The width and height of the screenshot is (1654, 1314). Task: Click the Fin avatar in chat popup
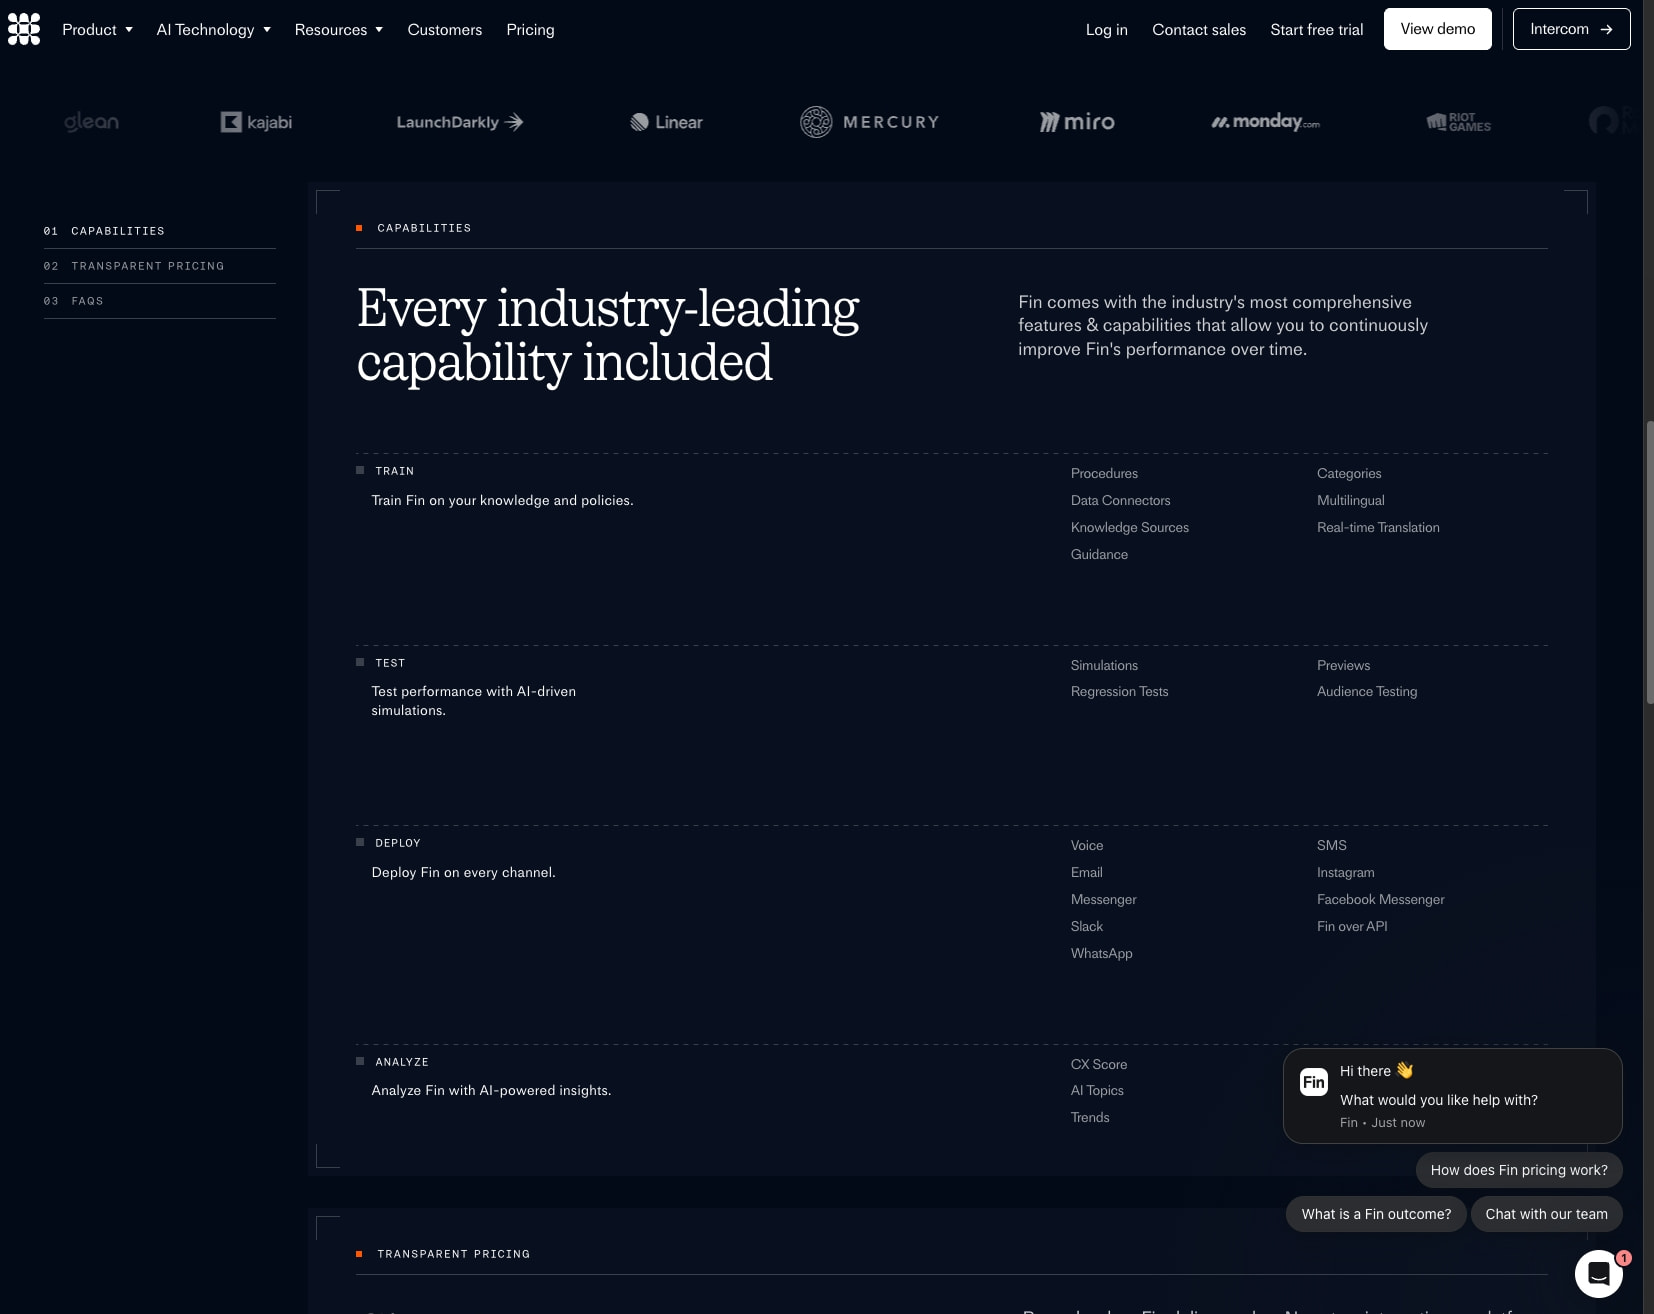(1313, 1082)
